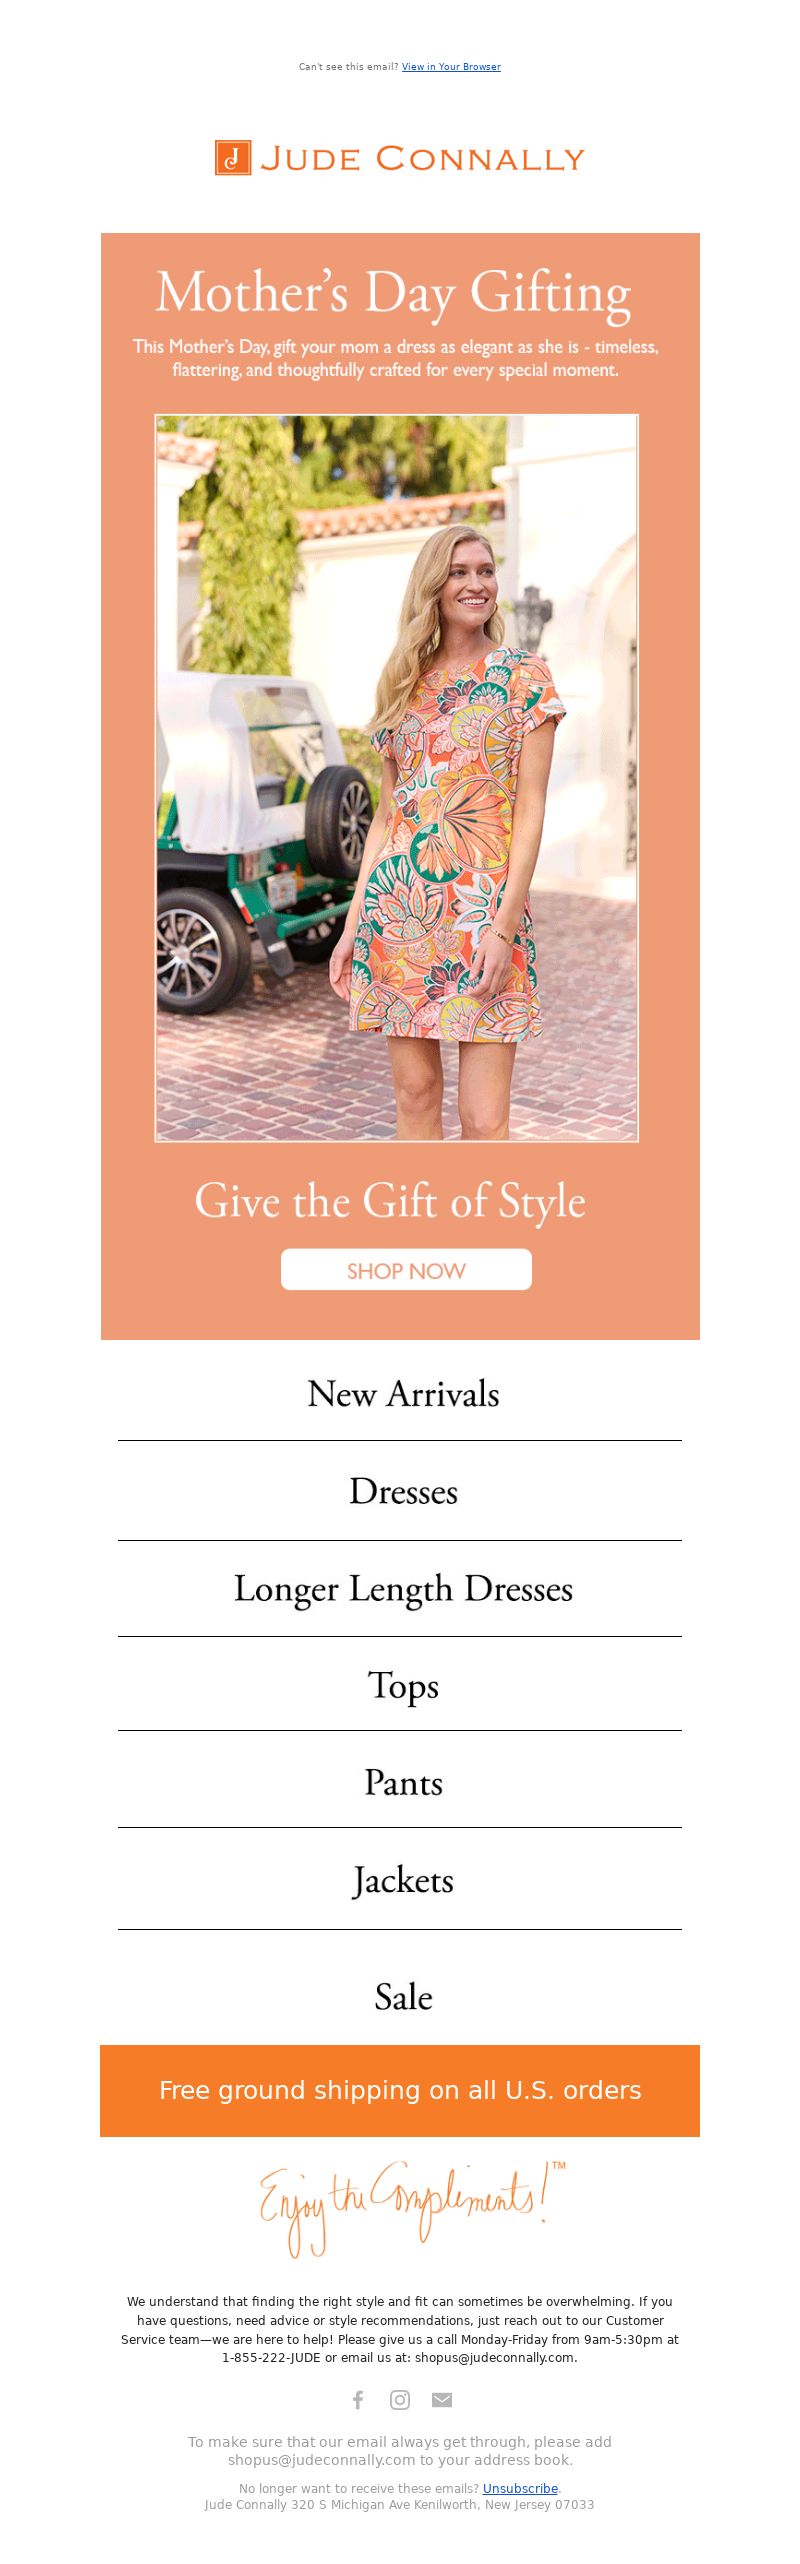Viewport: 800px width, 2564px height.
Task: Click the Unsubscribe link
Action: [x=520, y=2488]
